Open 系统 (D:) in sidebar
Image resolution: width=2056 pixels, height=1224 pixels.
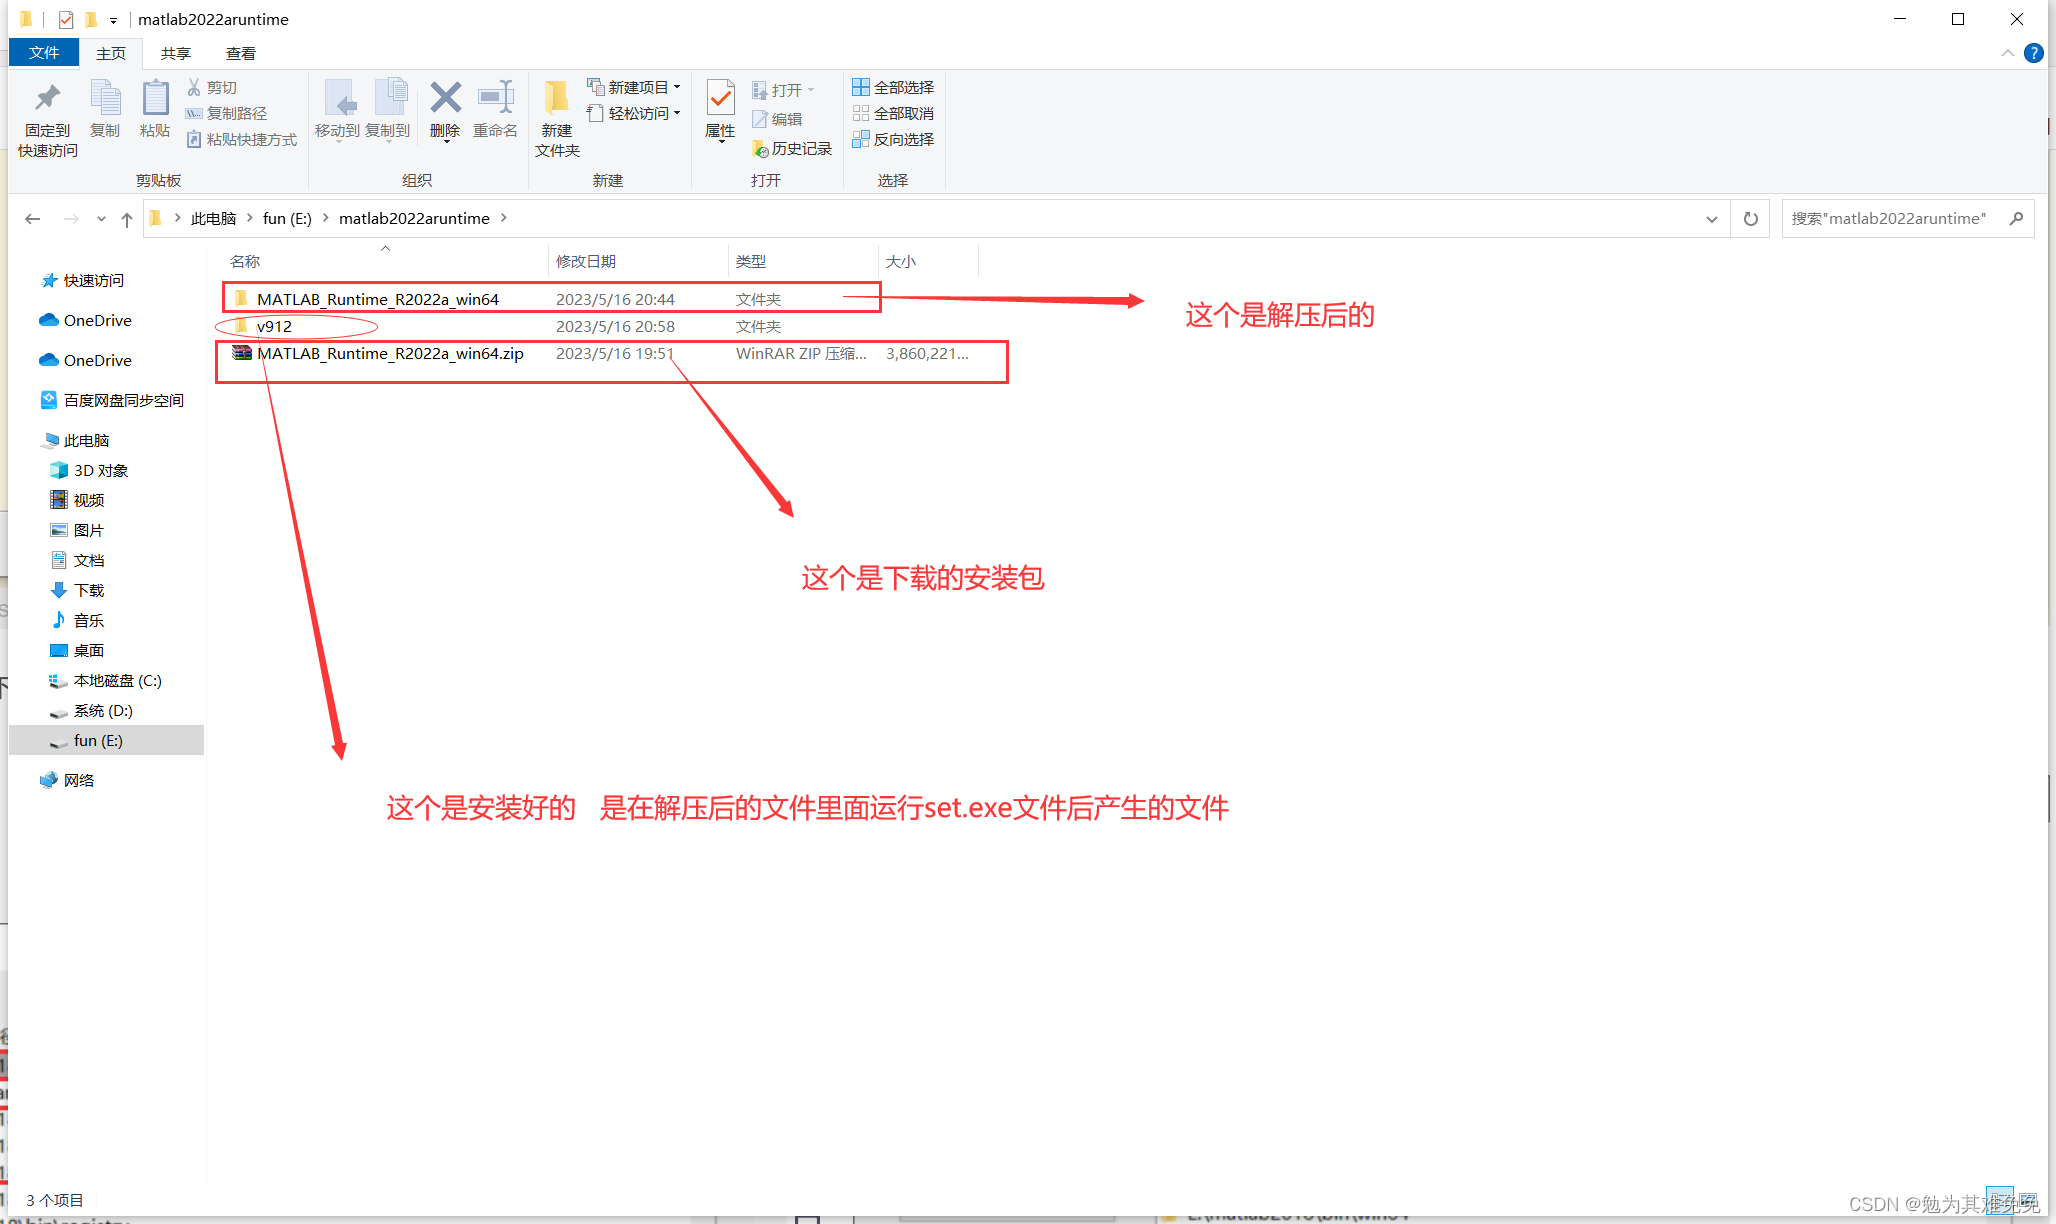tap(102, 711)
